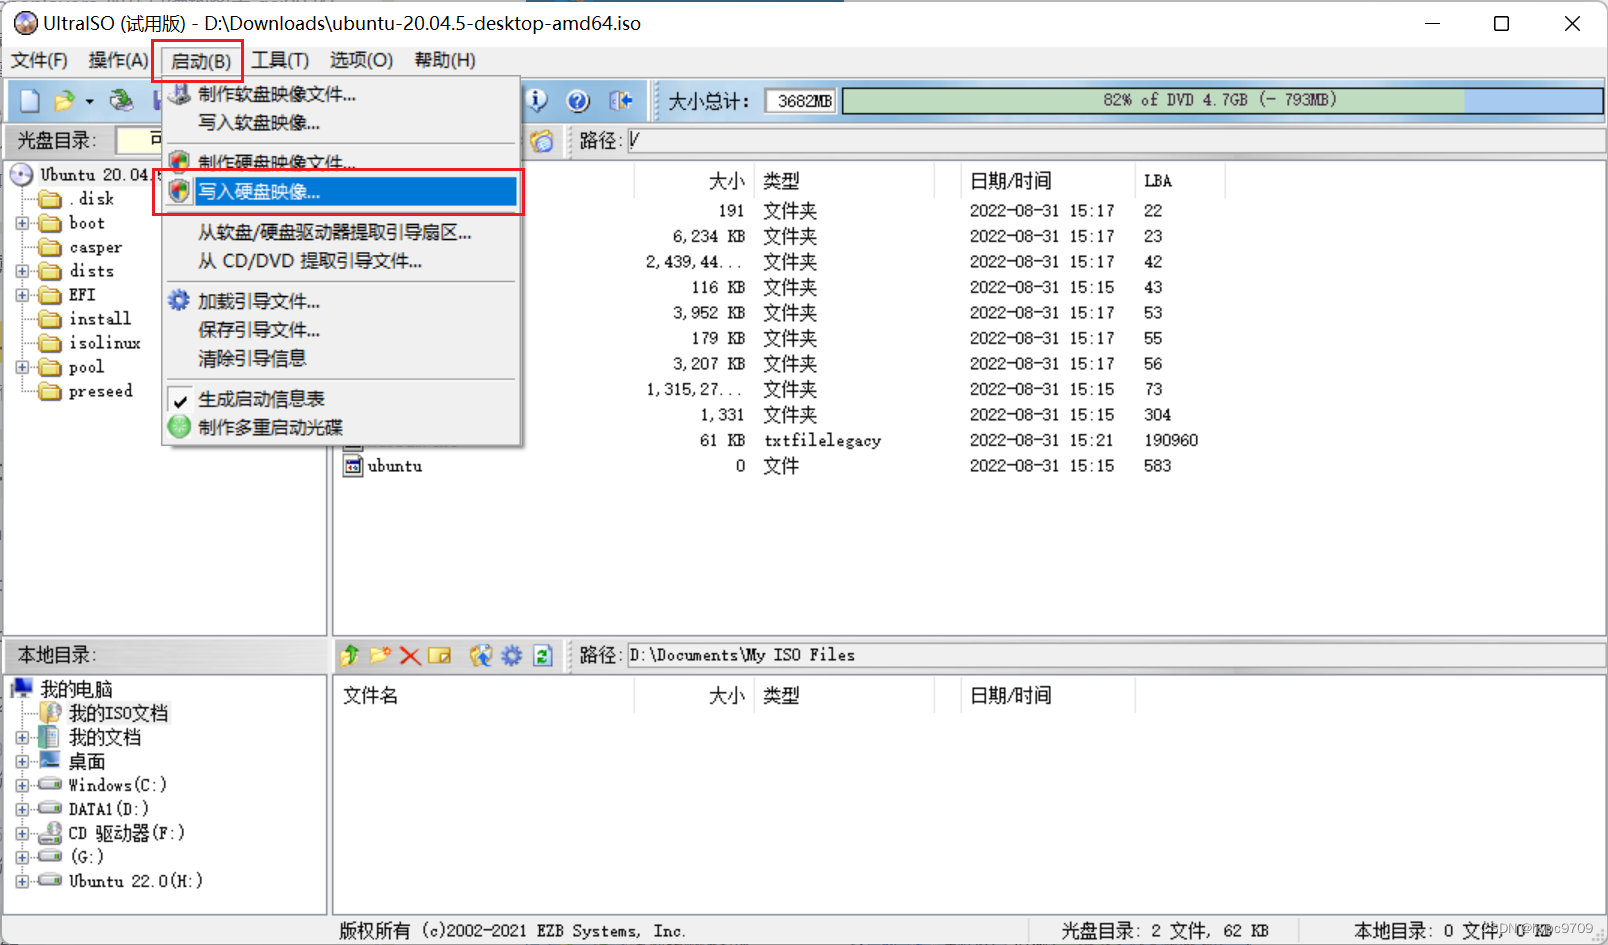This screenshot has width=1608, height=945.
Task: Expand the dists folder in disc tree
Action: pos(22,271)
